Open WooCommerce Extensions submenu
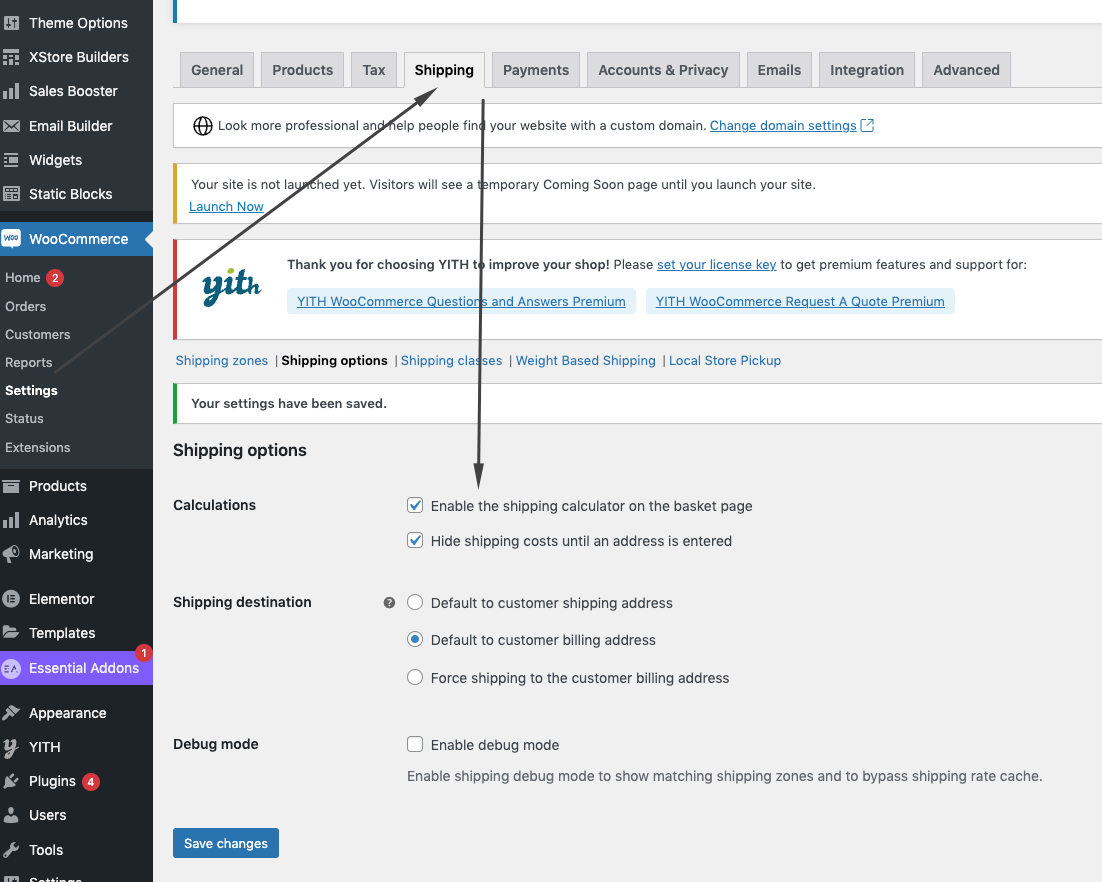This screenshot has width=1102, height=882. click(x=37, y=448)
